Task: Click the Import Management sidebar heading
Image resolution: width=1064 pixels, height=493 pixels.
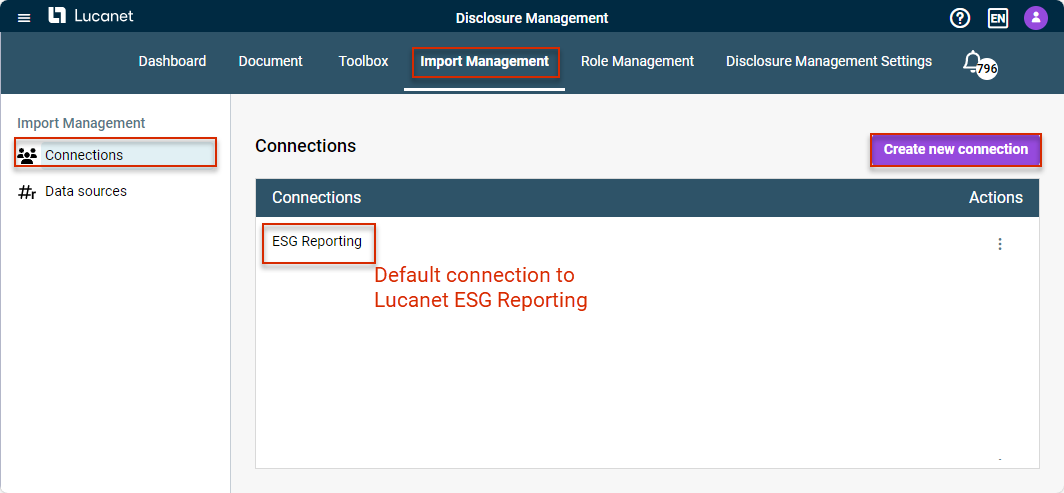Action: (81, 123)
